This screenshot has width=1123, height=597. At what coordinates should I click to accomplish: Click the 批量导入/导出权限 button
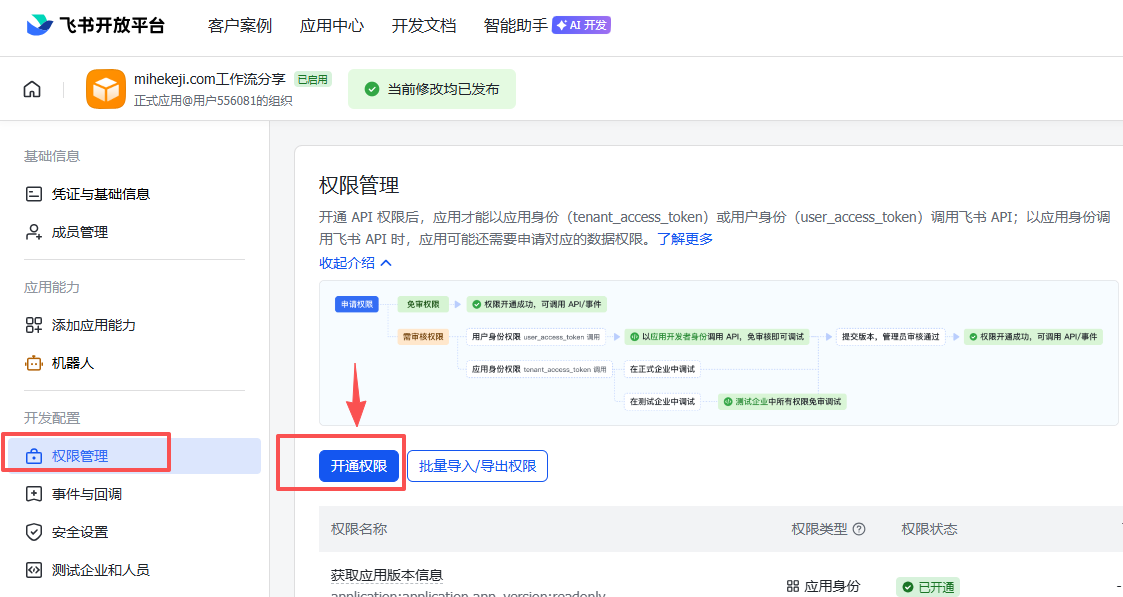pos(478,466)
